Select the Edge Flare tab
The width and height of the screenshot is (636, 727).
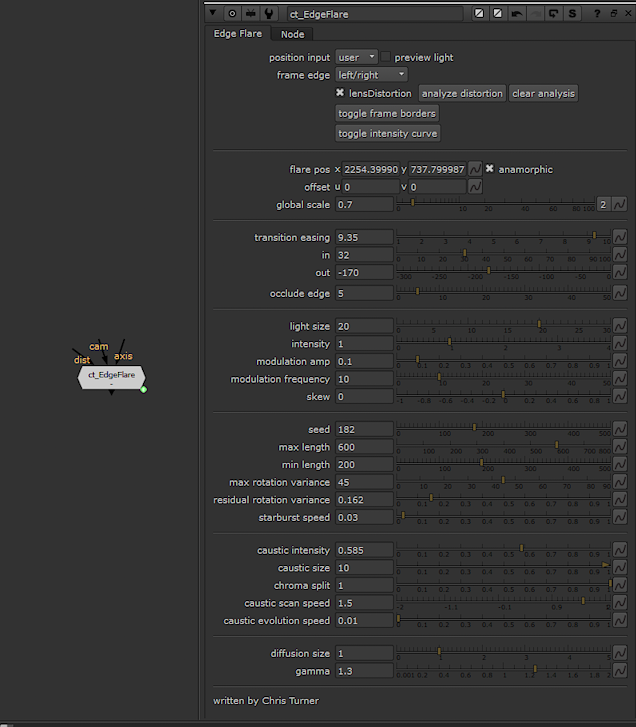238,34
